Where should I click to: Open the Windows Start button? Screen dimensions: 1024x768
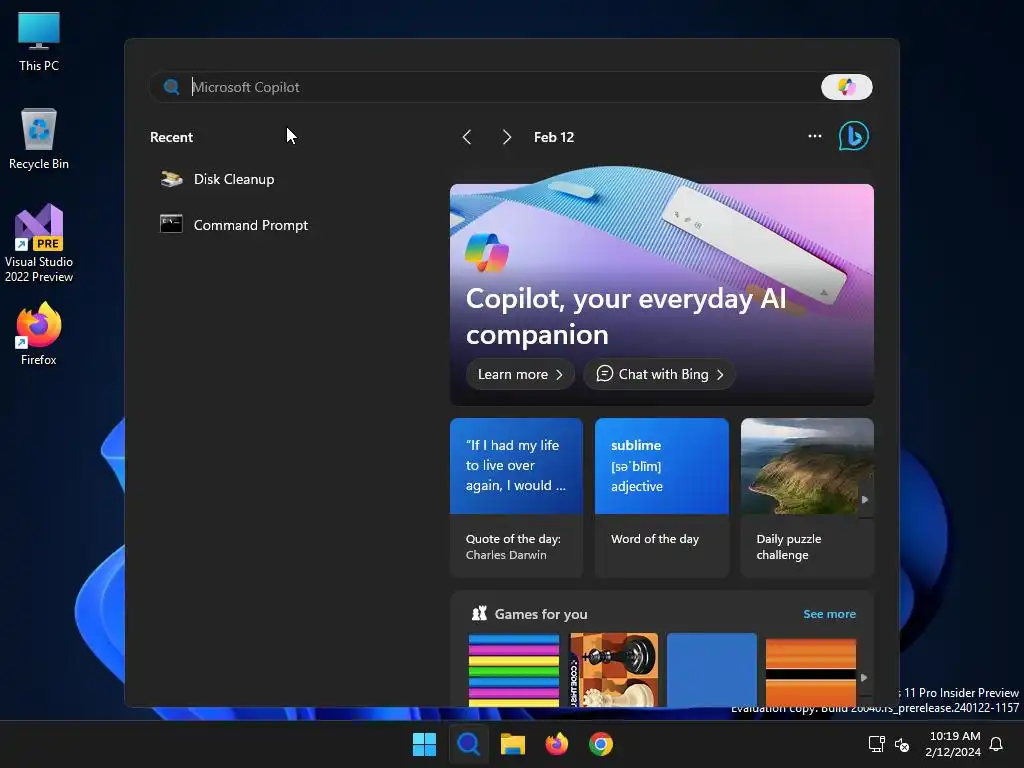point(424,744)
